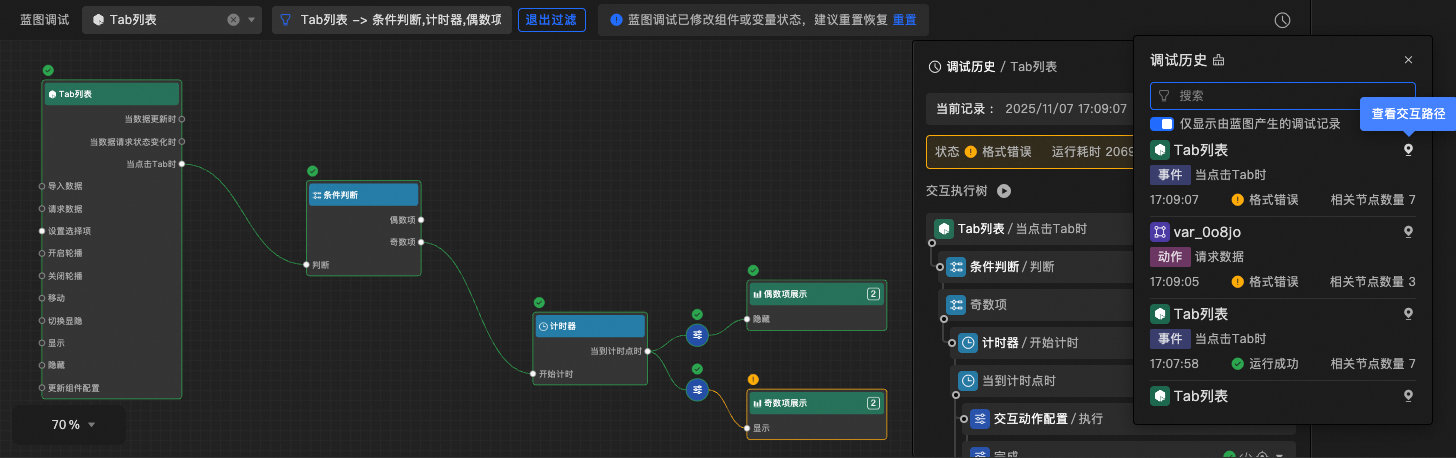
Task: Click green check badge above 条件判断 node
Action: coord(313,171)
